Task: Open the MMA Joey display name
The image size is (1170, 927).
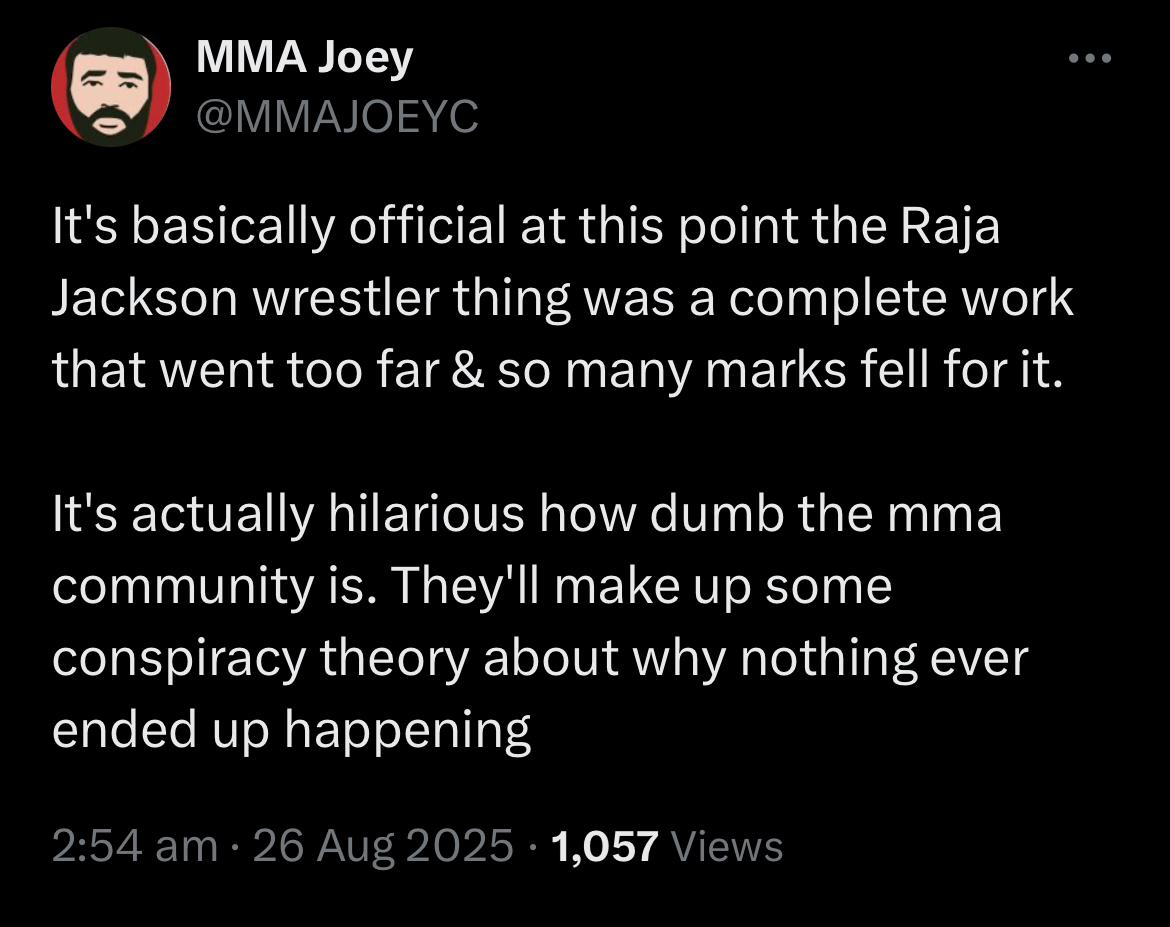Action: coord(304,59)
